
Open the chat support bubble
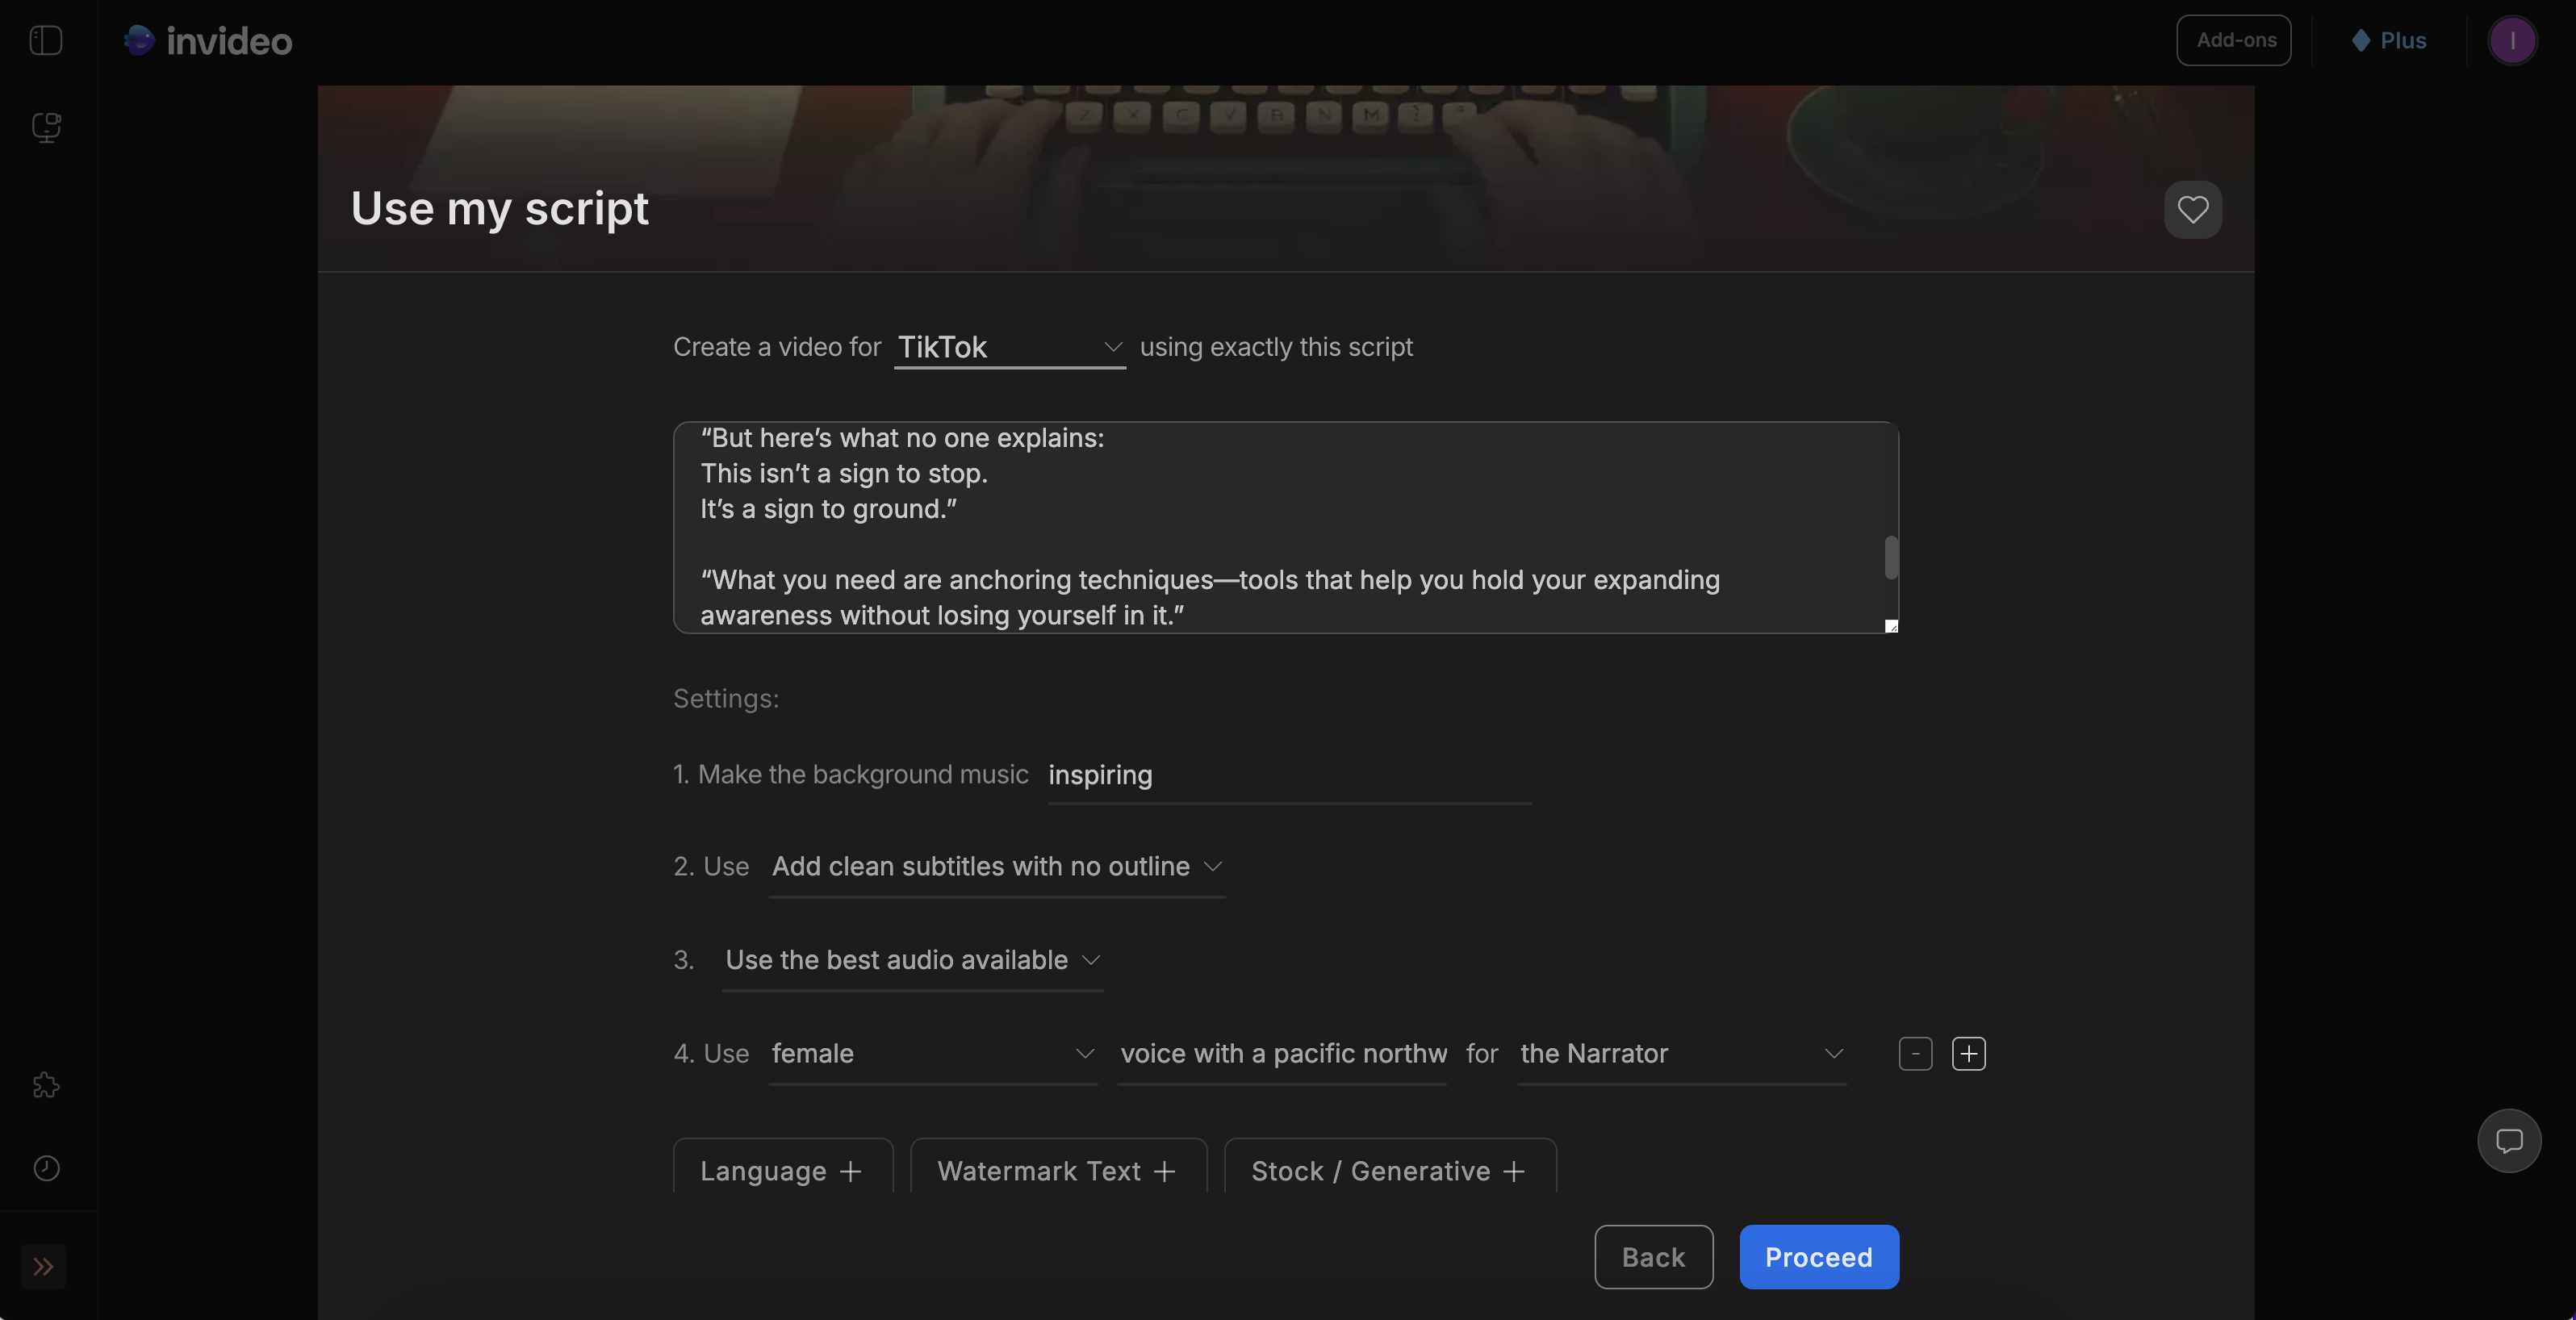point(2509,1140)
